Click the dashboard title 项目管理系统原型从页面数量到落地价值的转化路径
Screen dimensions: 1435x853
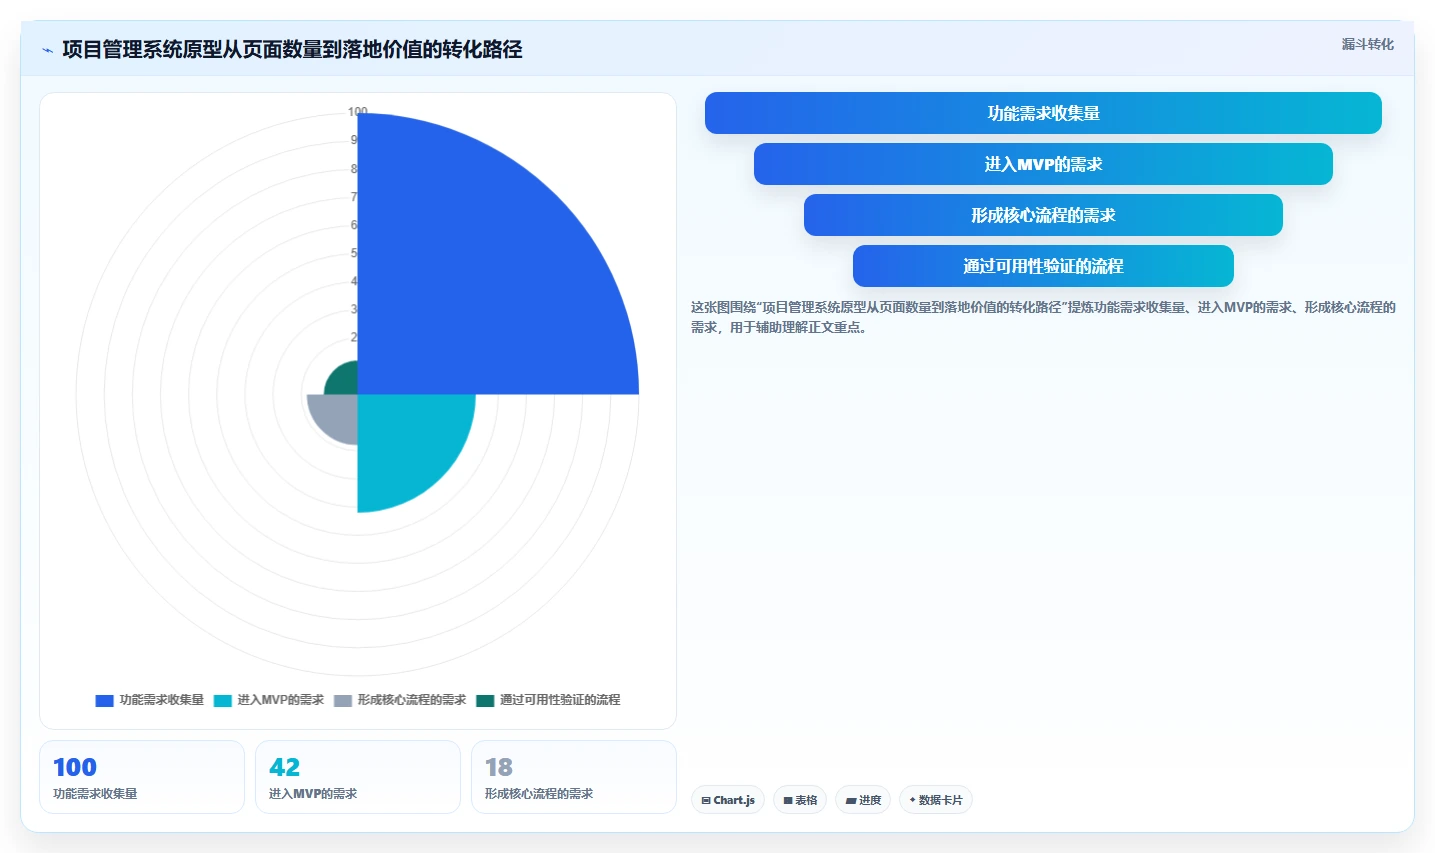click(292, 49)
